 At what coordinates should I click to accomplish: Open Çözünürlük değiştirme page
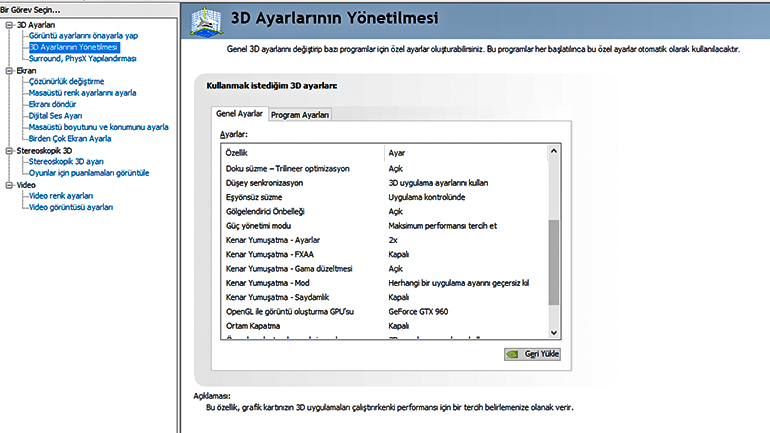click(x=66, y=81)
